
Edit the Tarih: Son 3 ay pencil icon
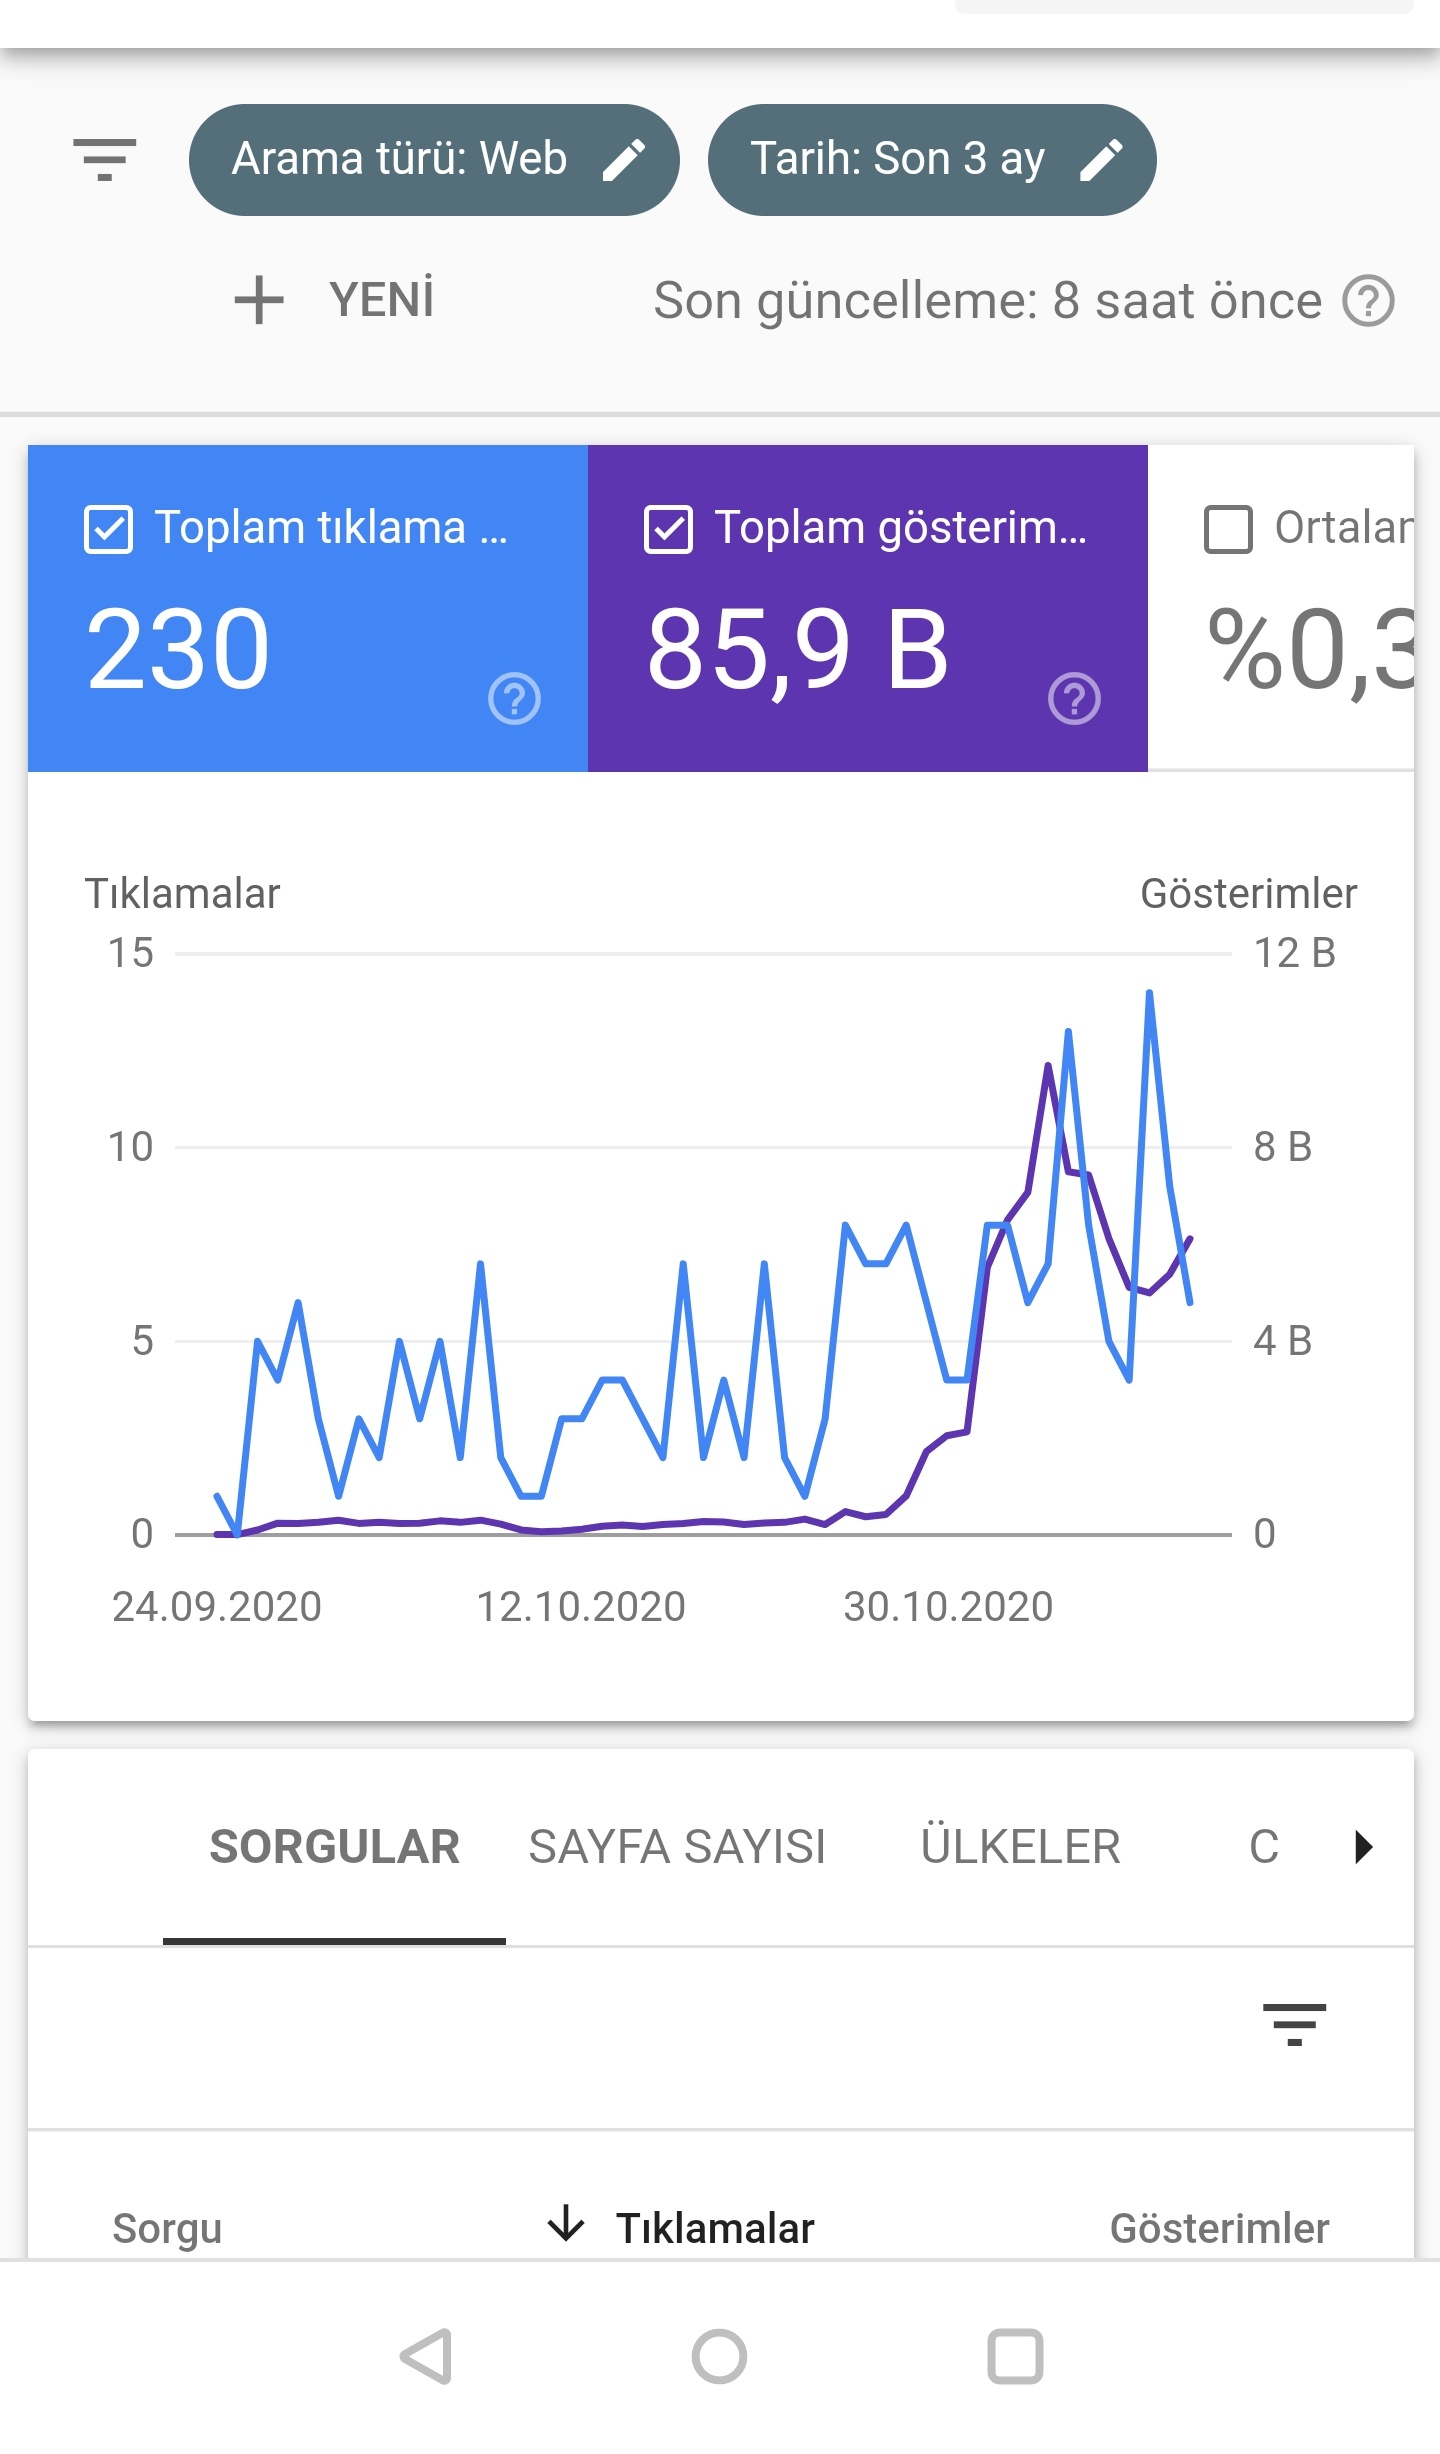tap(1102, 160)
